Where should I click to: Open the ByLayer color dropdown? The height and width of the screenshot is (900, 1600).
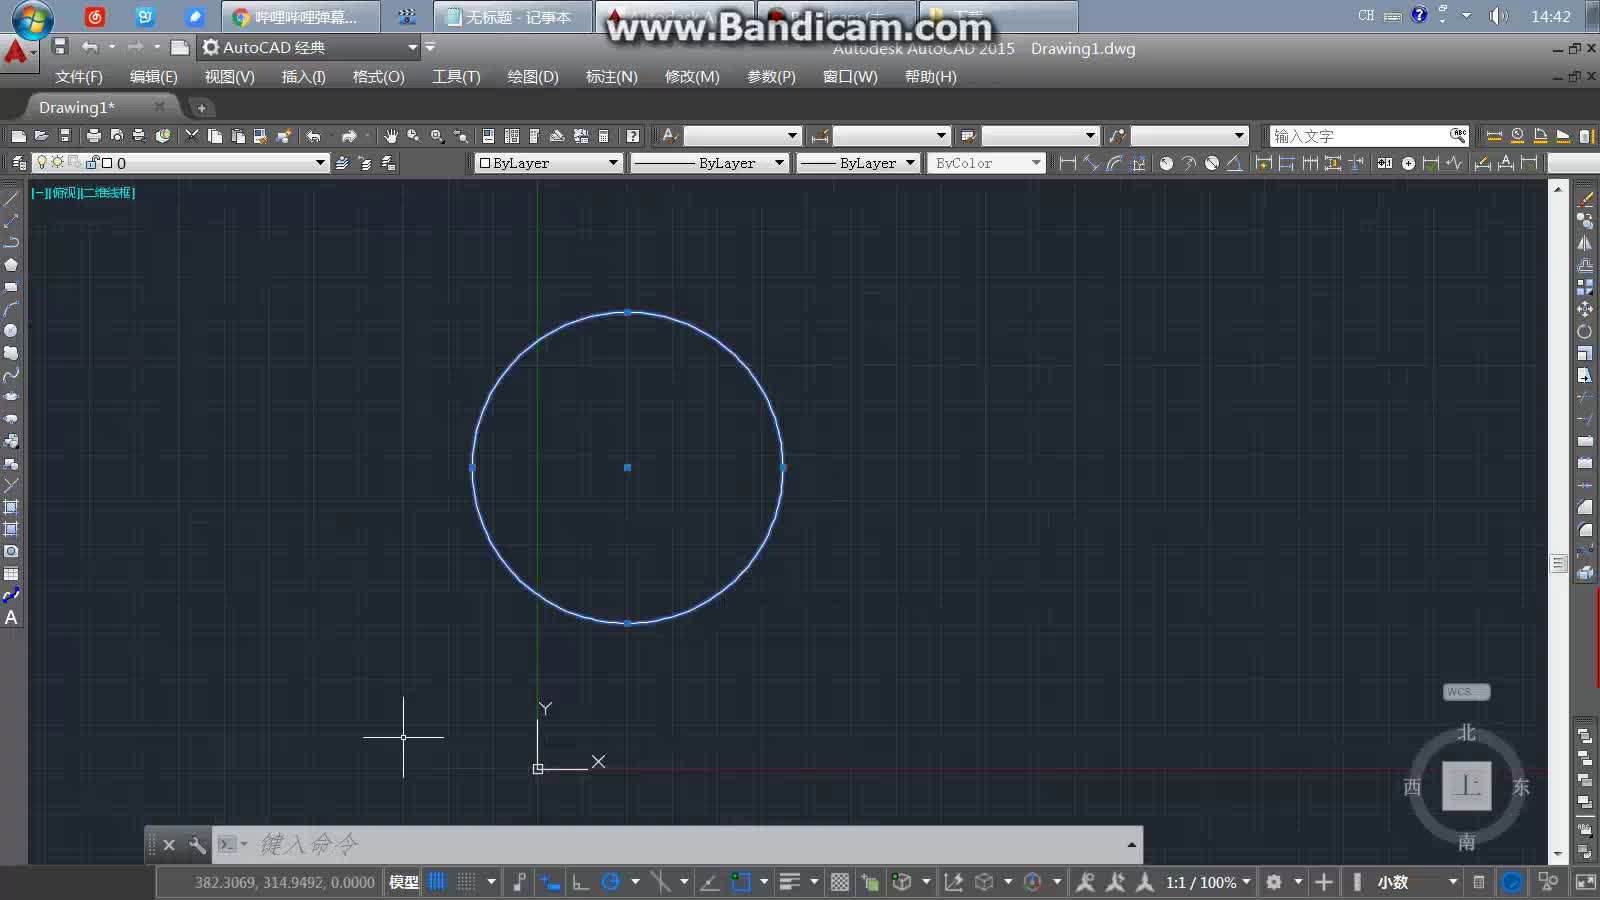(613, 163)
